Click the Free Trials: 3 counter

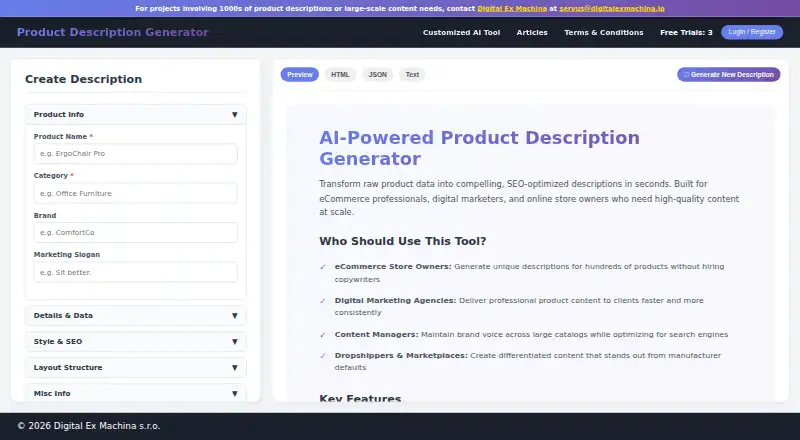pos(686,32)
